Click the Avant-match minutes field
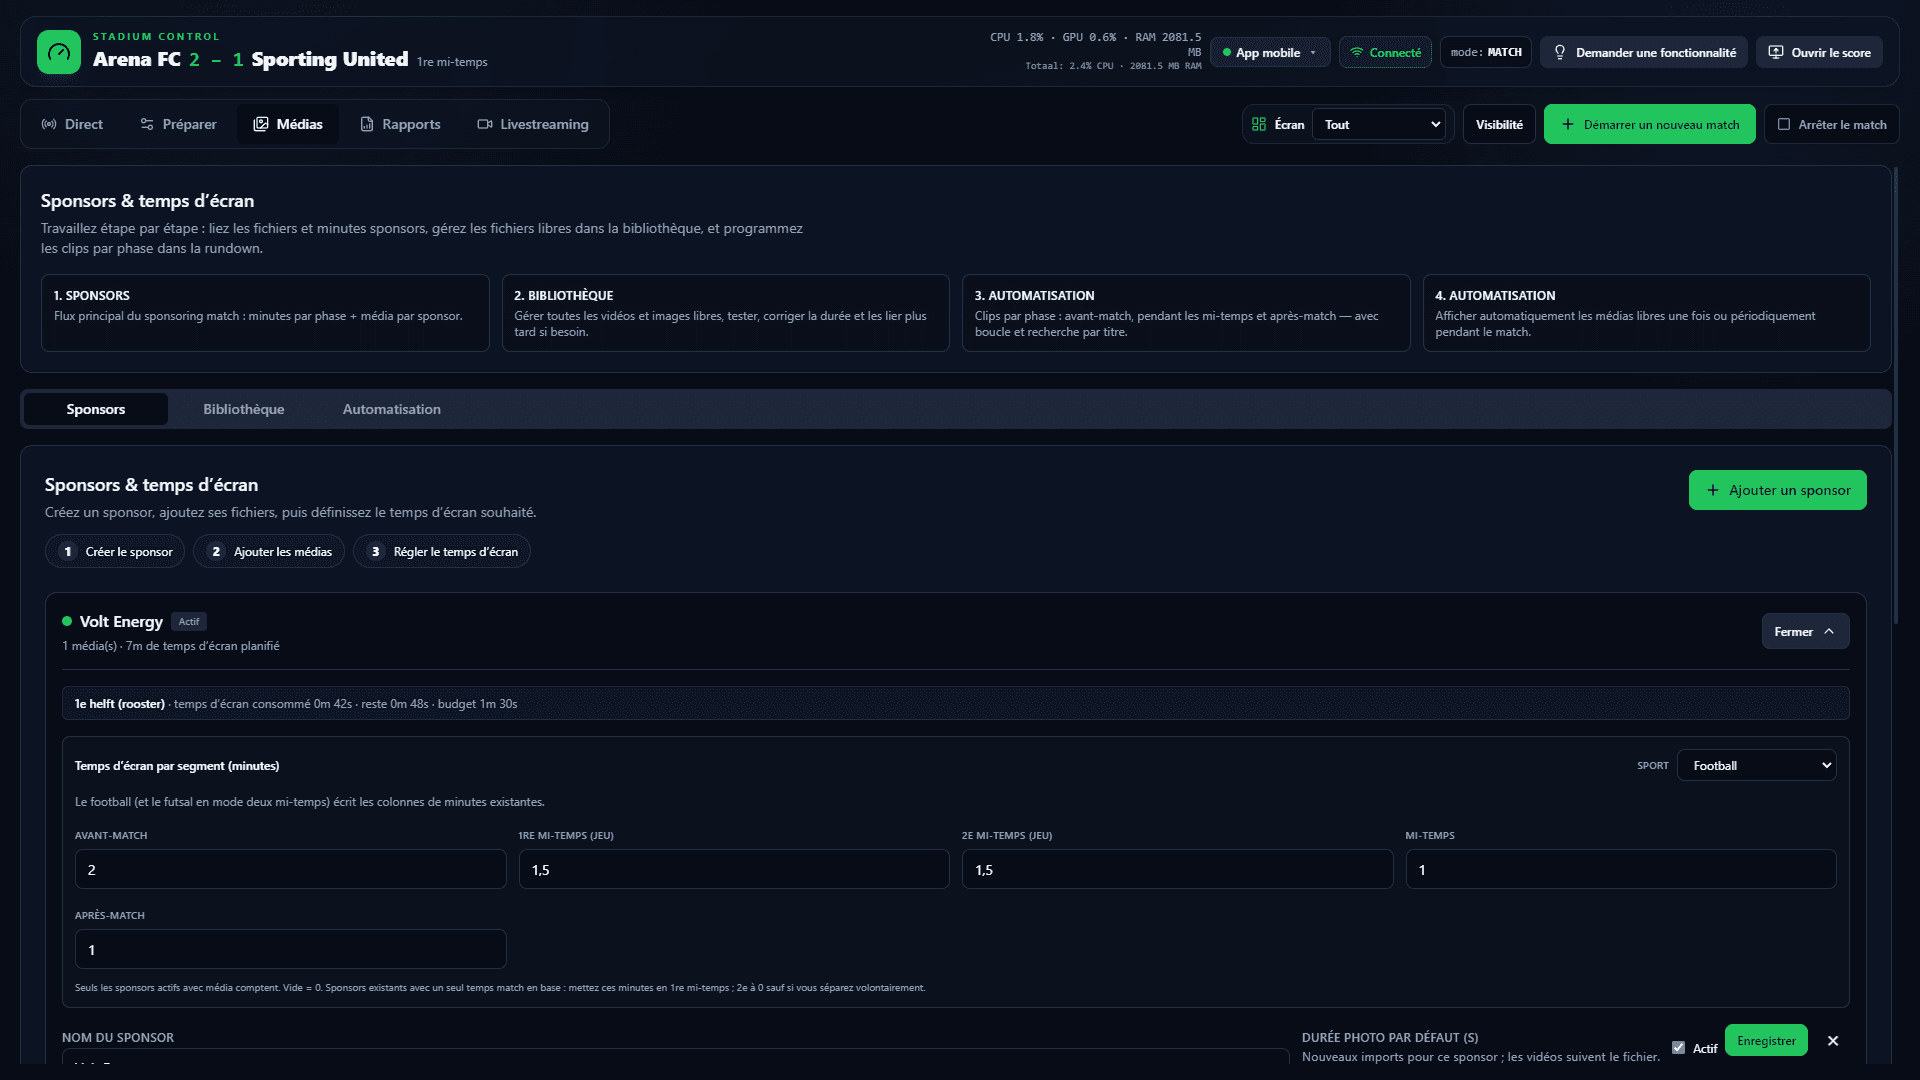 tap(291, 869)
